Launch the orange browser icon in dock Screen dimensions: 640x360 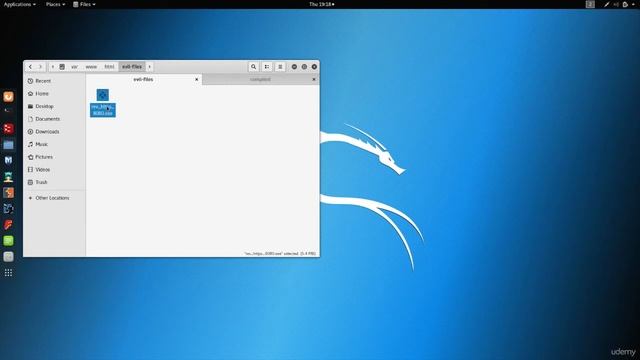click(8, 97)
